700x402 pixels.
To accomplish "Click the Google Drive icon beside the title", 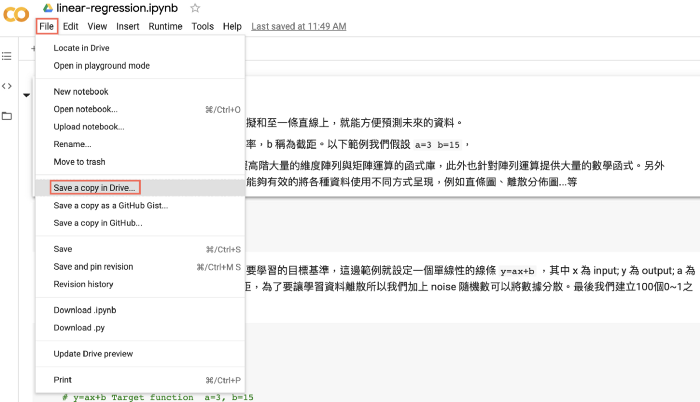I will (47, 8).
